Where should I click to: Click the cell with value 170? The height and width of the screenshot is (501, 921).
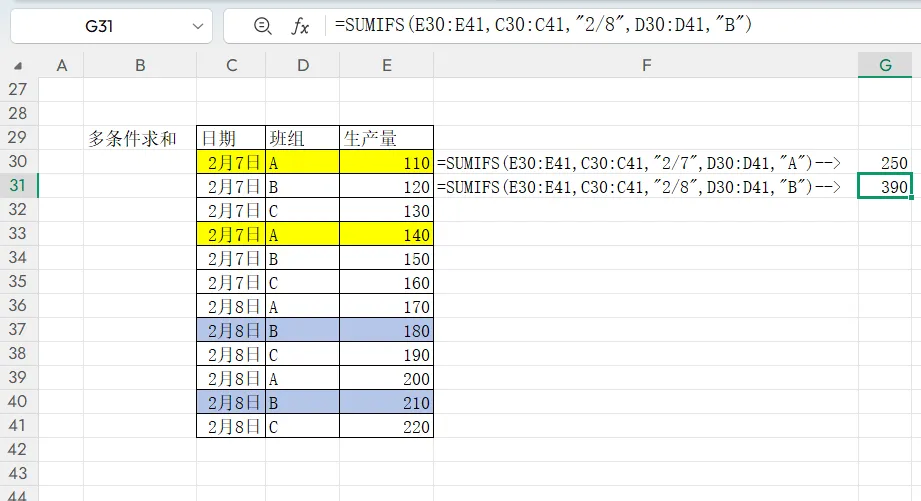tap(386, 307)
